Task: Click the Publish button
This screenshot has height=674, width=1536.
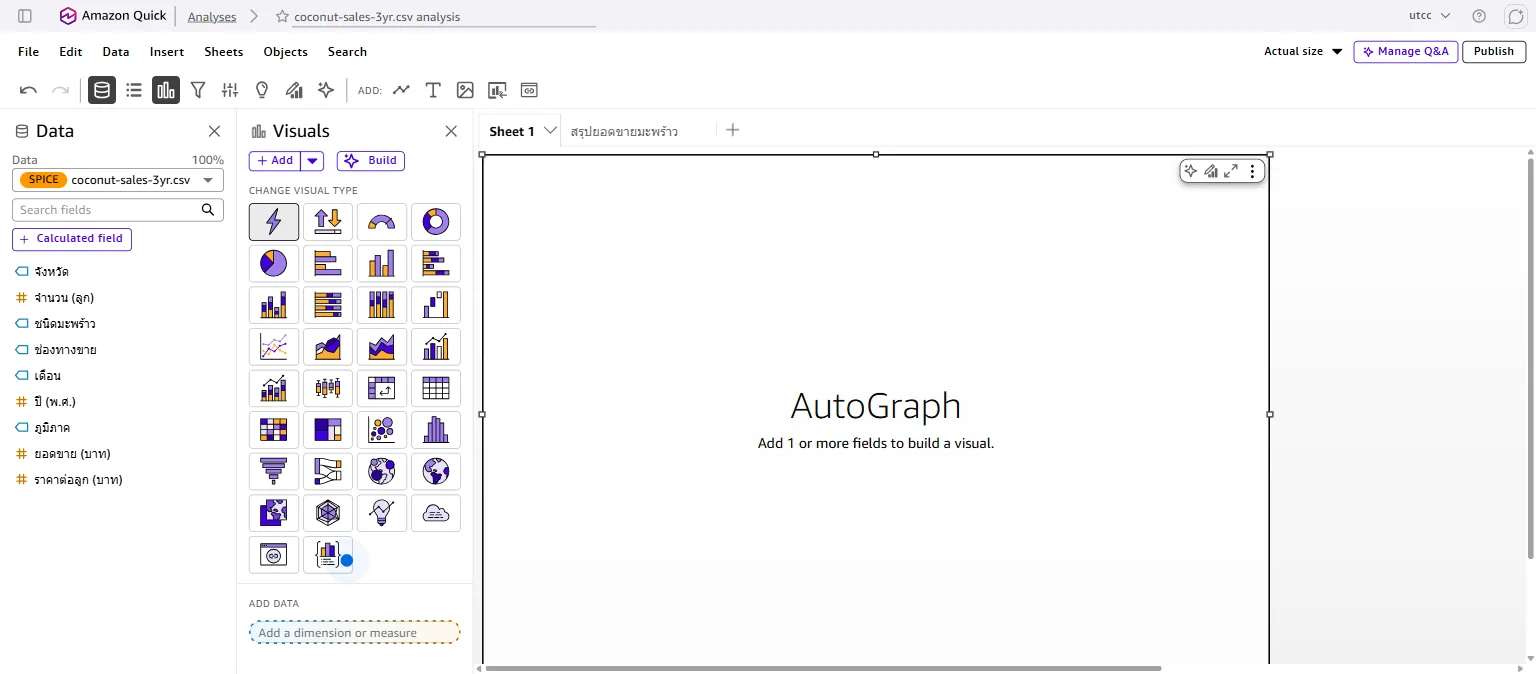Action: point(1494,51)
